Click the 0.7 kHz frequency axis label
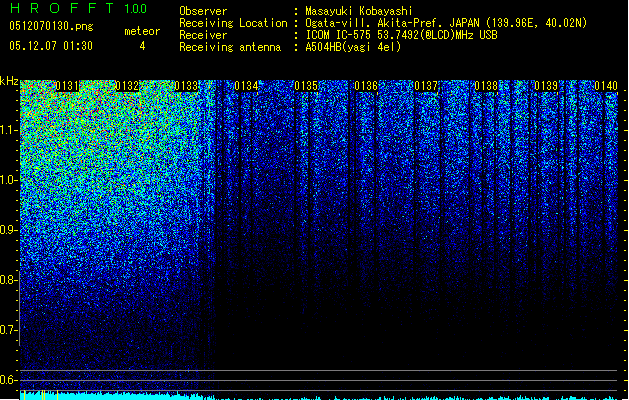 9,330
